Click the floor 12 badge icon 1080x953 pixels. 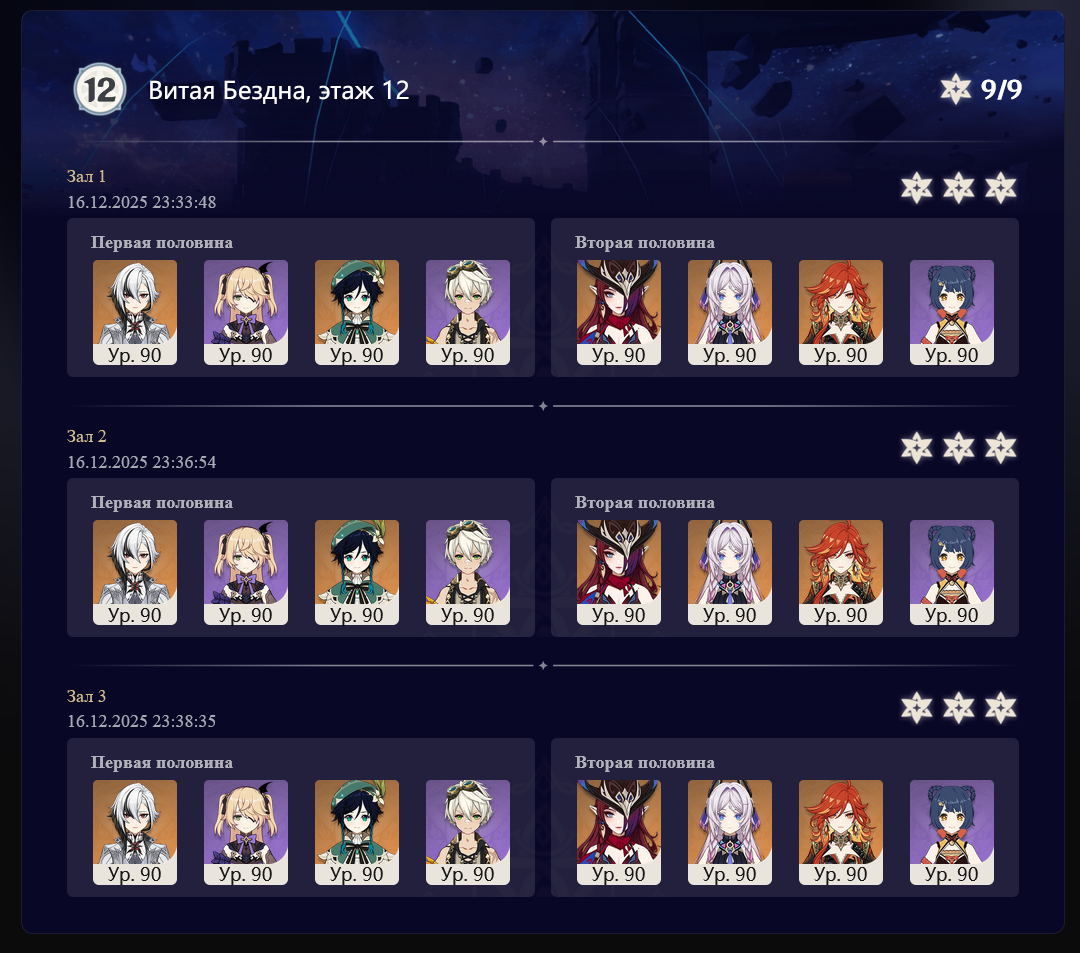click(100, 90)
